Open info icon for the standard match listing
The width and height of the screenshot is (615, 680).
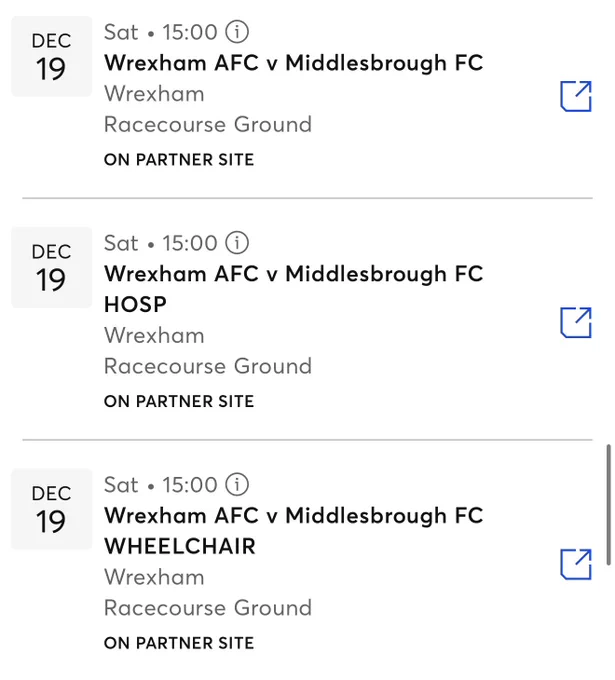[237, 32]
